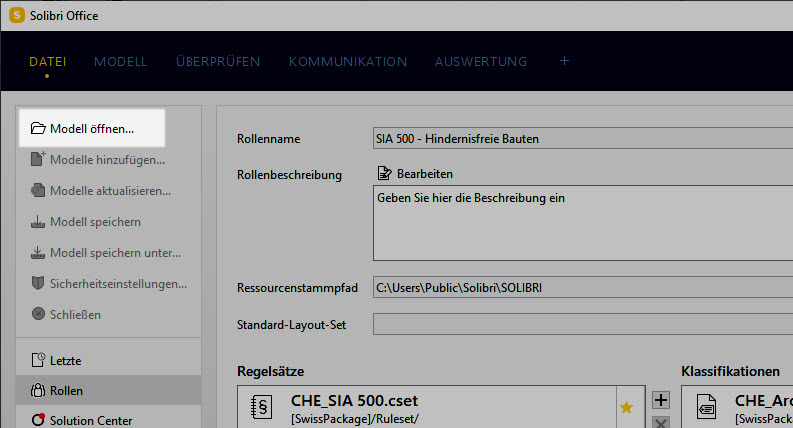Screen dimensions: 793x428
Task: Click the Klassifikationen heading
Action: pos(730,371)
